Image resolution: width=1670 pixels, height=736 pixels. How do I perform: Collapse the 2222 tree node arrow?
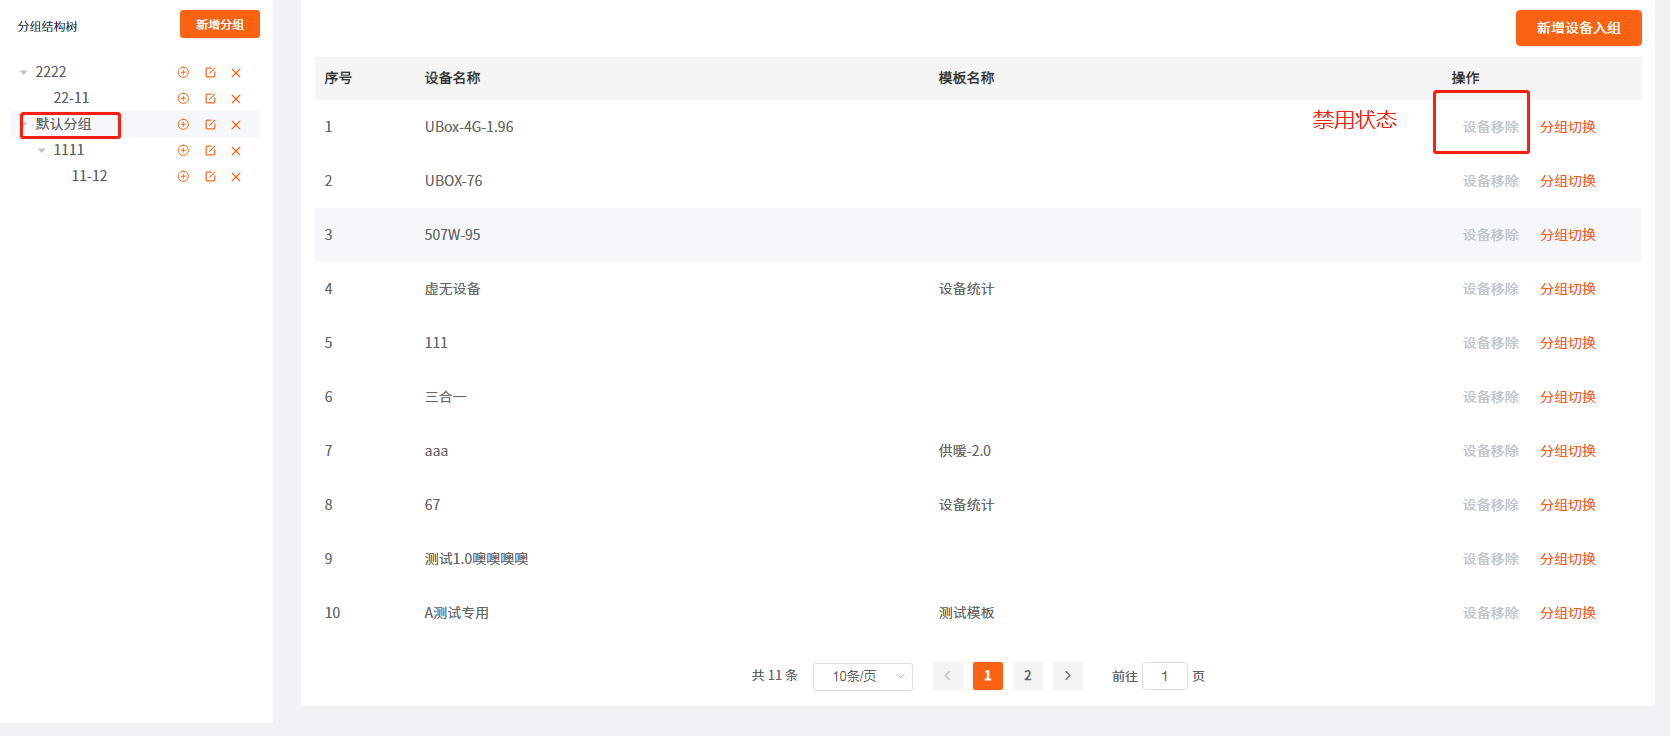coord(24,73)
